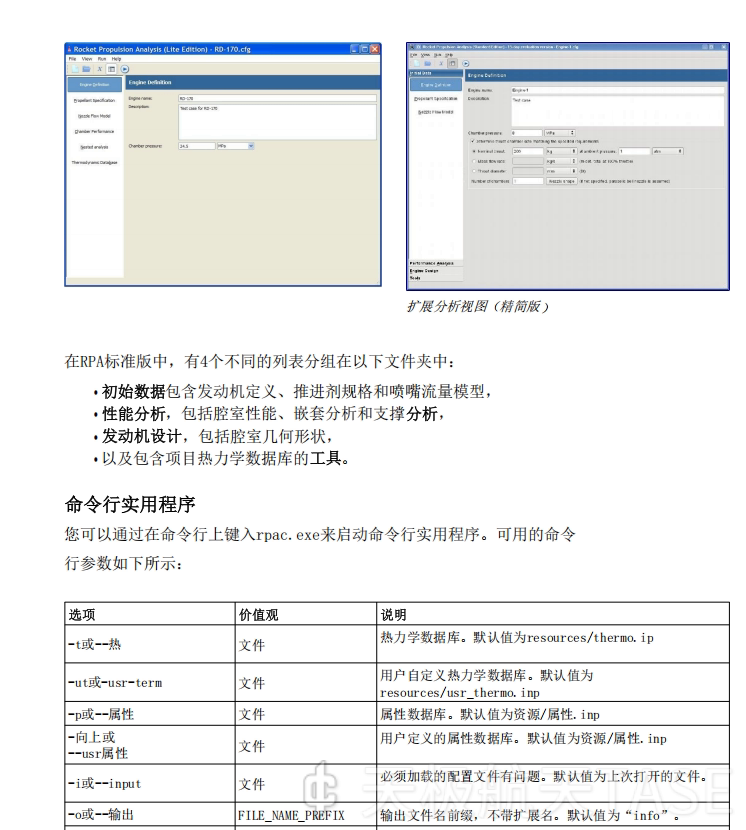
Task: Click chamber pressure field showing 24.5
Action: pos(196,146)
